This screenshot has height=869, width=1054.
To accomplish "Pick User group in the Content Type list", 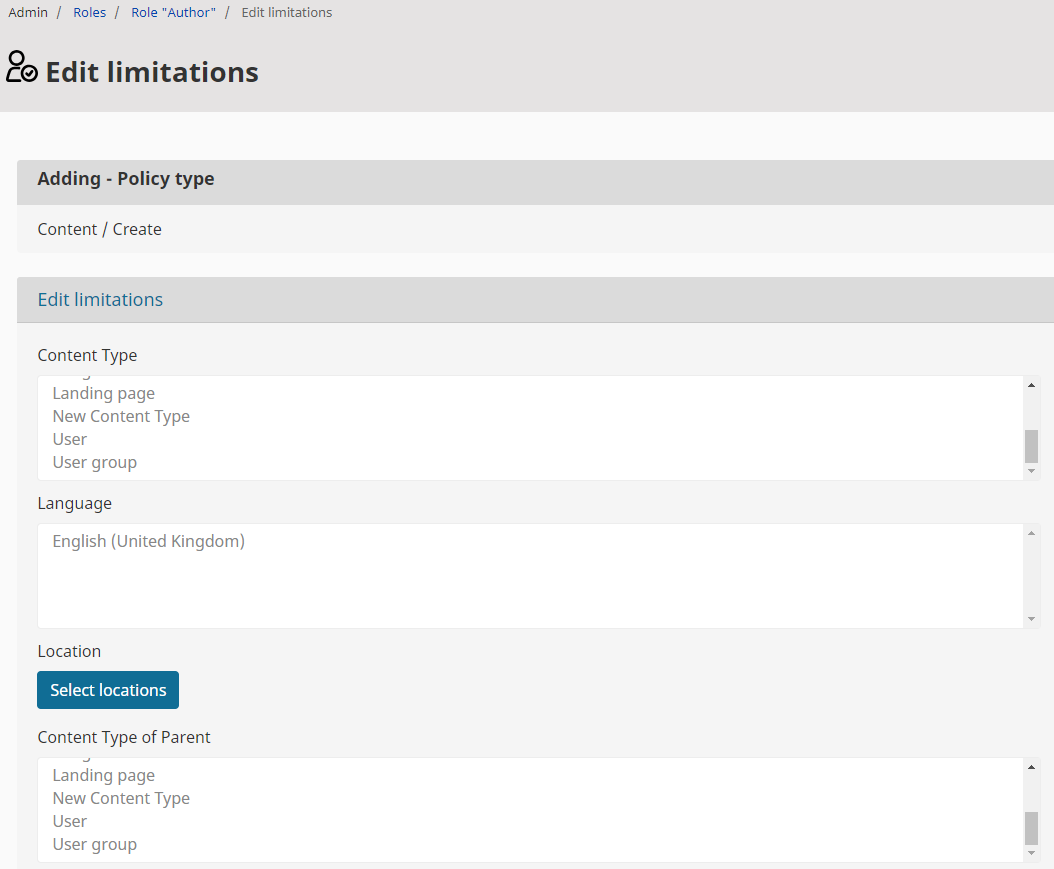I will (95, 463).
